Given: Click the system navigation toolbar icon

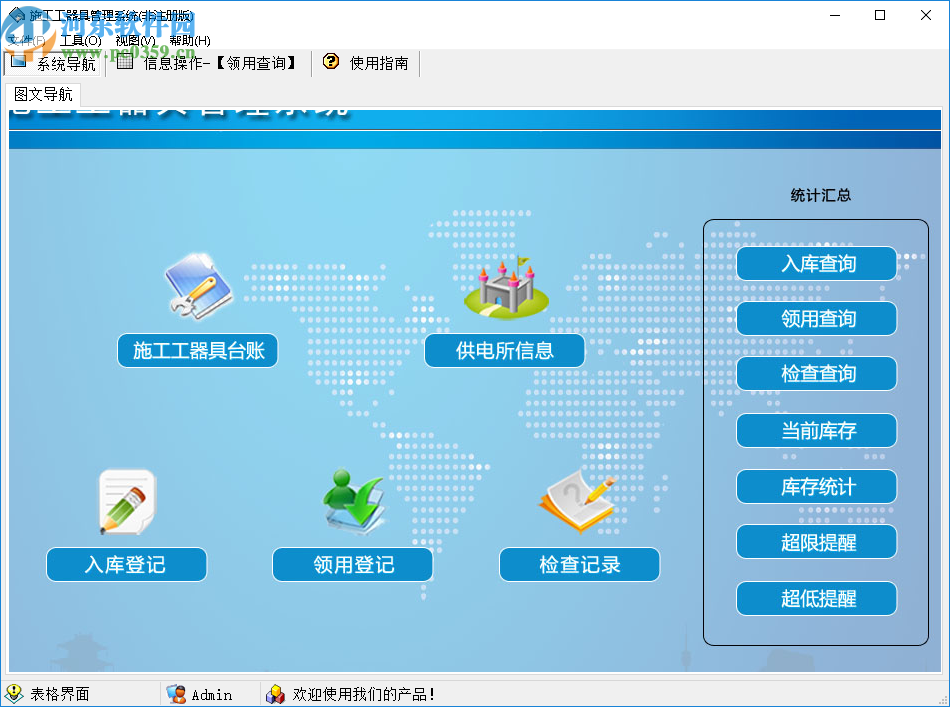Looking at the screenshot, I should pos(19,61).
